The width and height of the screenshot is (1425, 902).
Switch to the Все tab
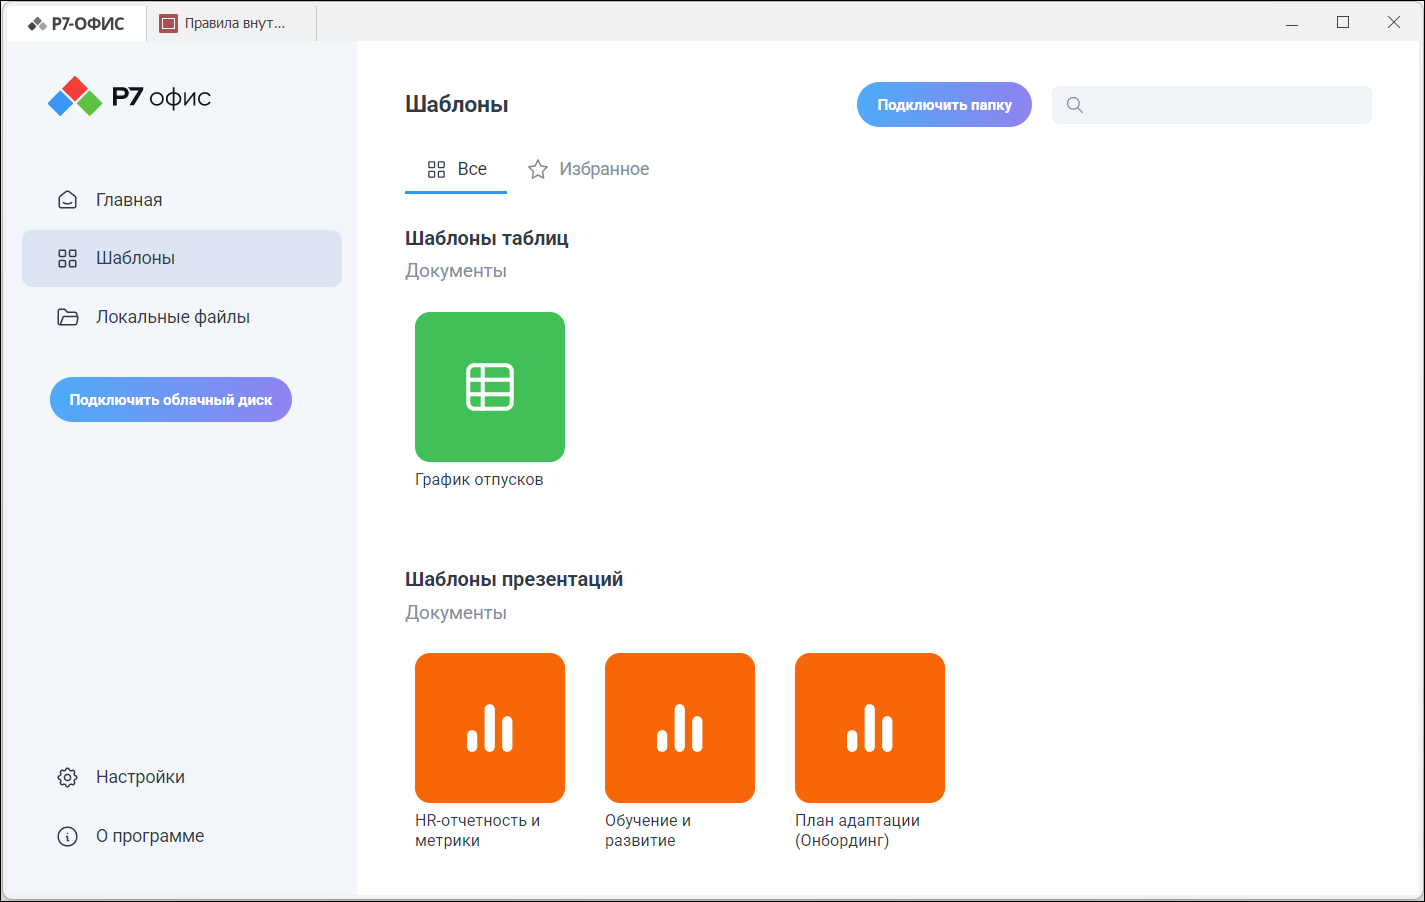456,169
